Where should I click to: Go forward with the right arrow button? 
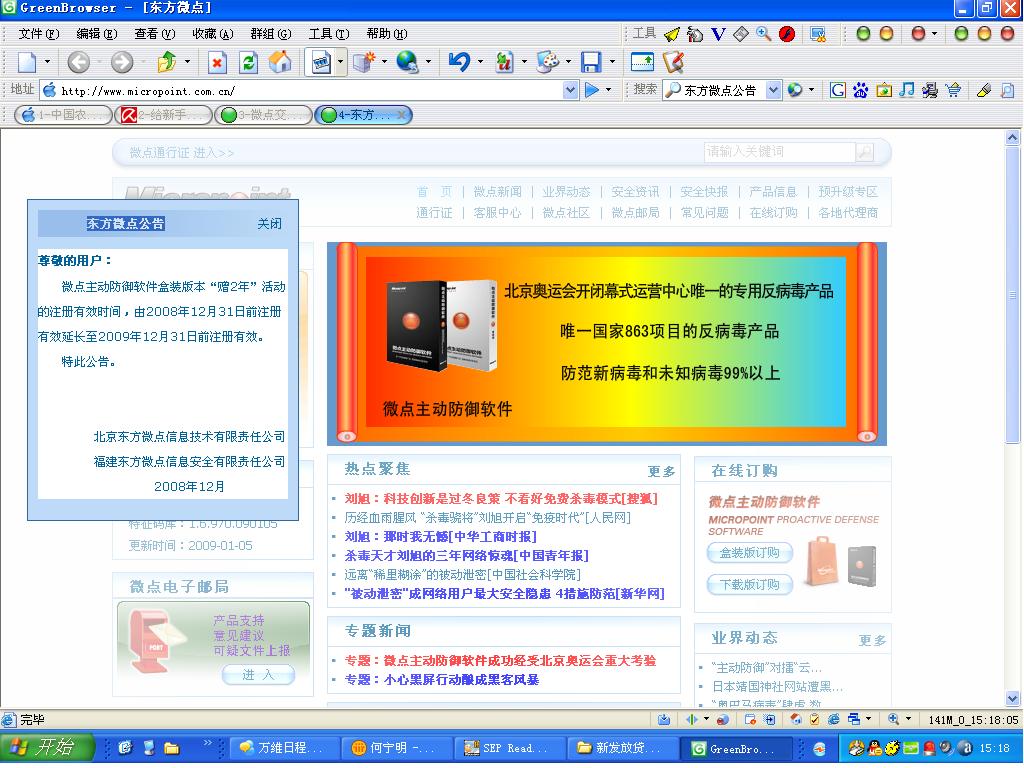pos(121,63)
